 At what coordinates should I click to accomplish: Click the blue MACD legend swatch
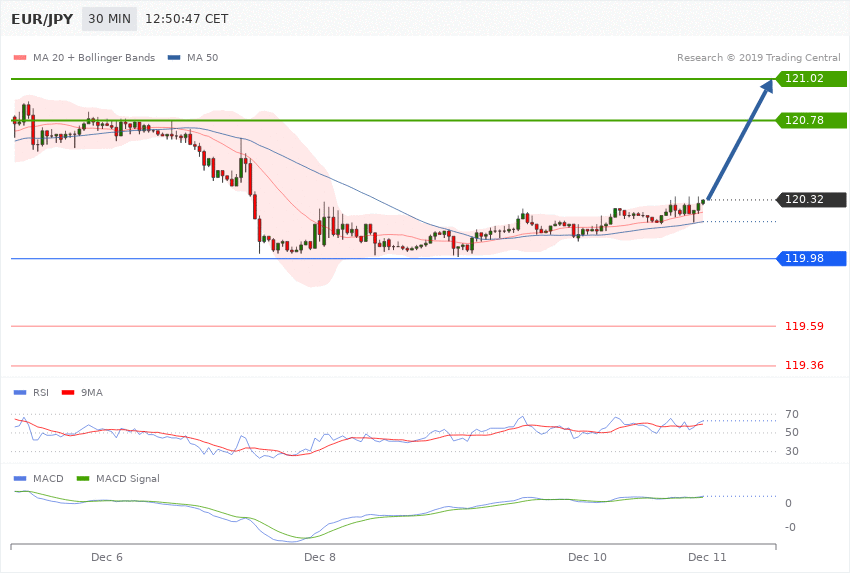[20, 478]
